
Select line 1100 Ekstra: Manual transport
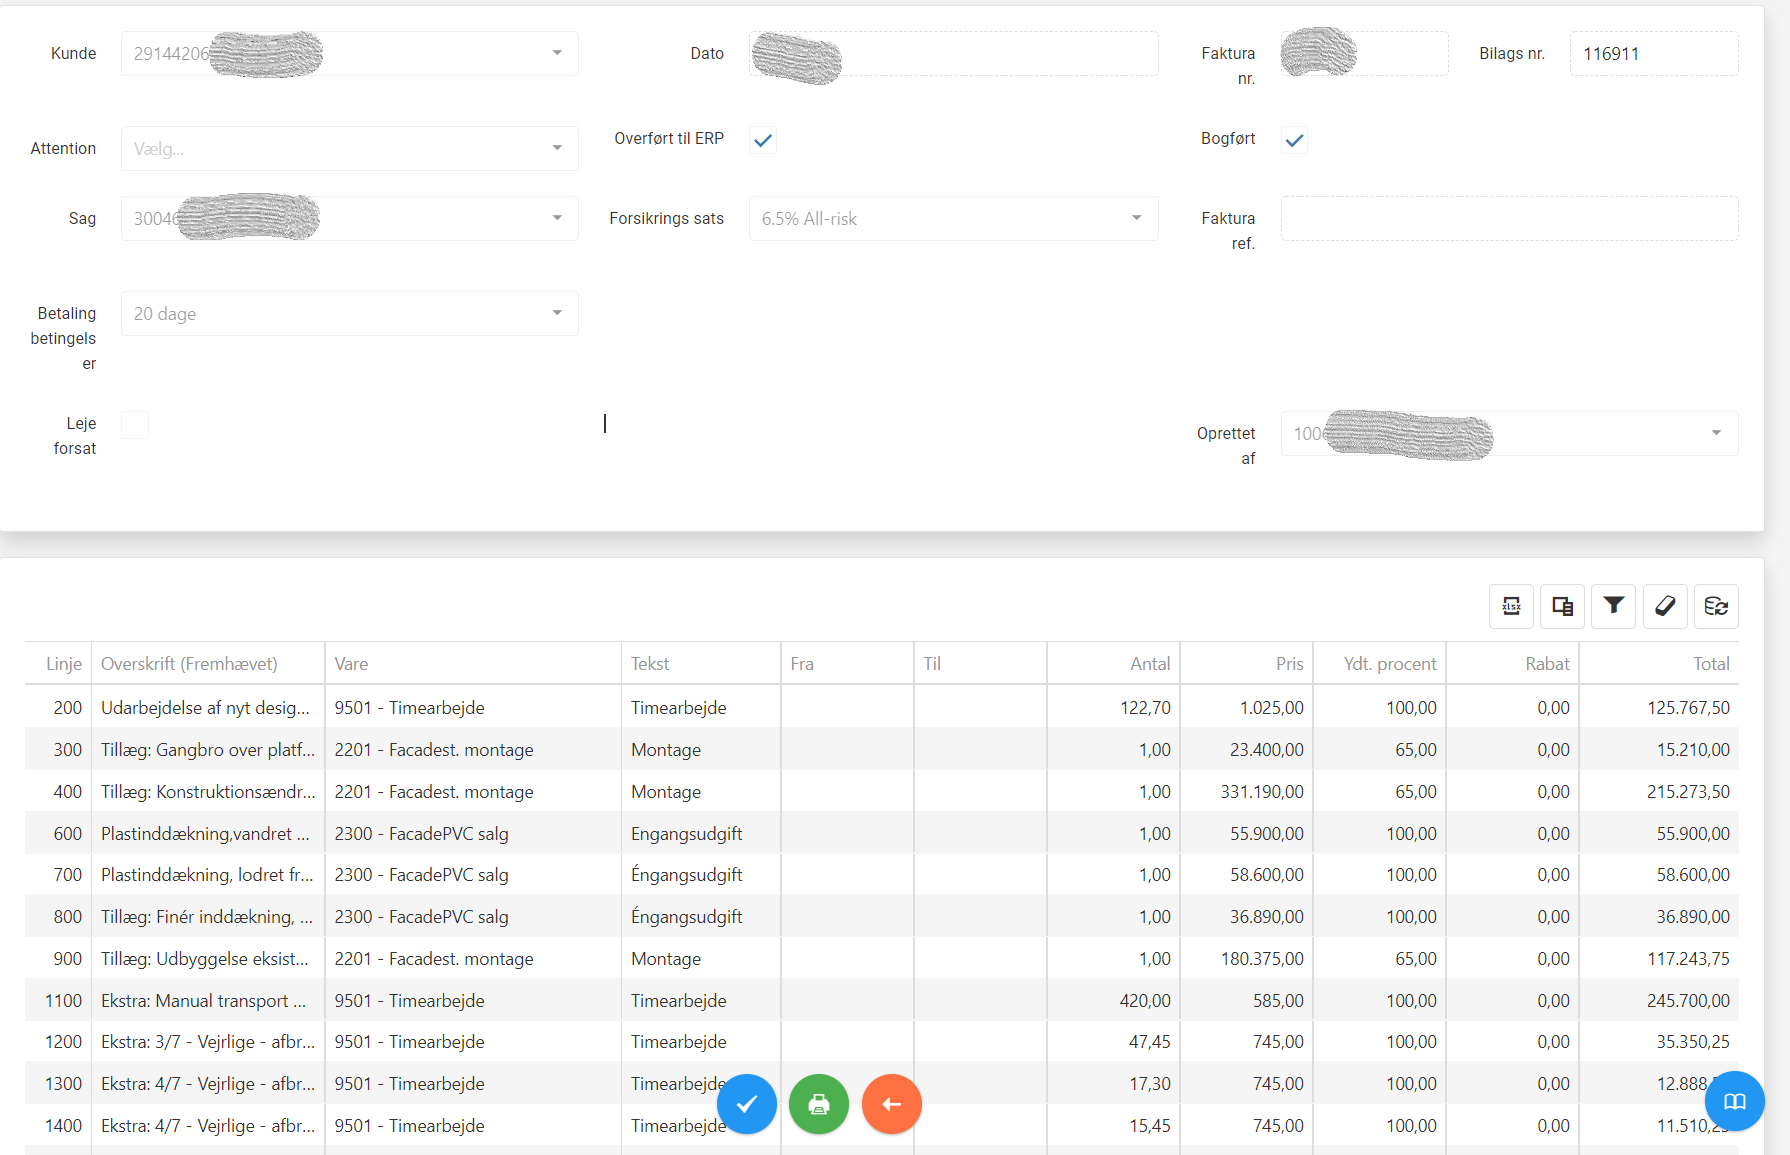pos(203,1001)
